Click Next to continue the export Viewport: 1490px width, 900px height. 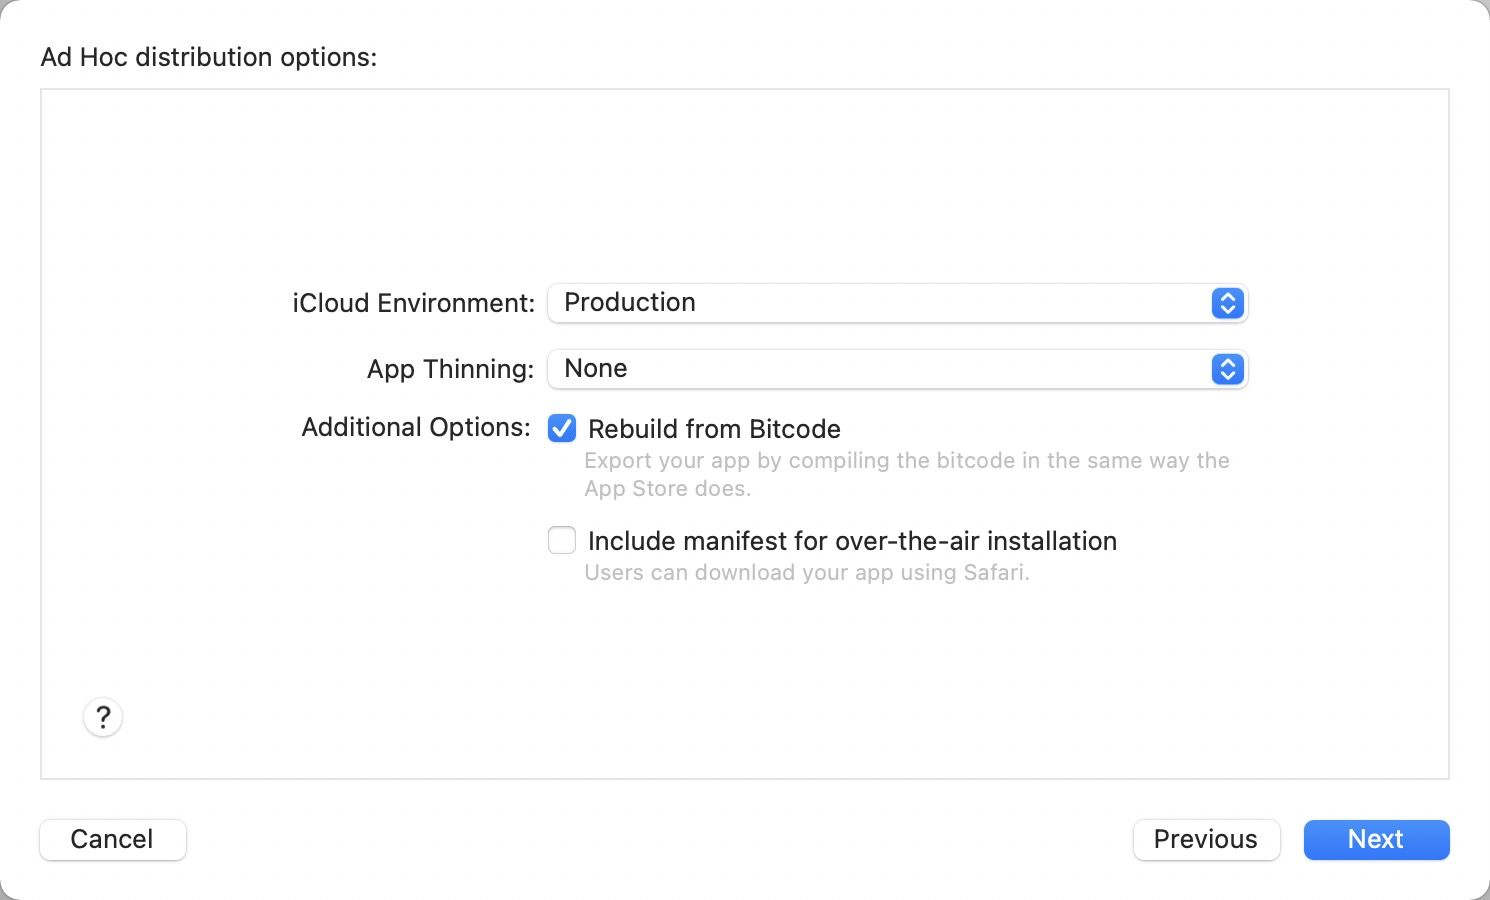tap(1376, 839)
